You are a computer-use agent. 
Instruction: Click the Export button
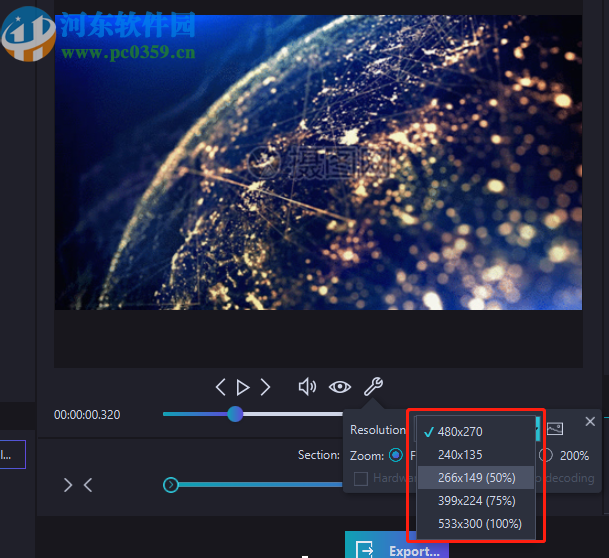pos(397,547)
